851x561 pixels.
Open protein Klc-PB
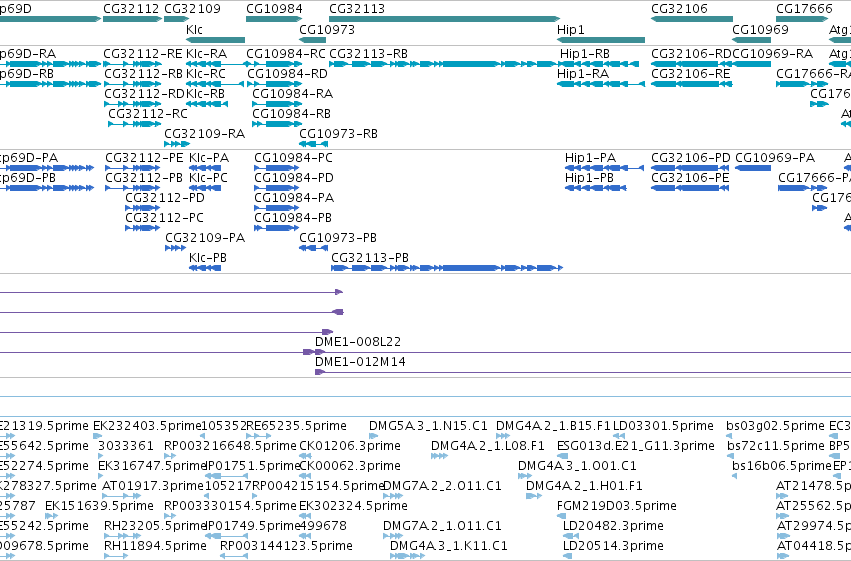click(205, 269)
